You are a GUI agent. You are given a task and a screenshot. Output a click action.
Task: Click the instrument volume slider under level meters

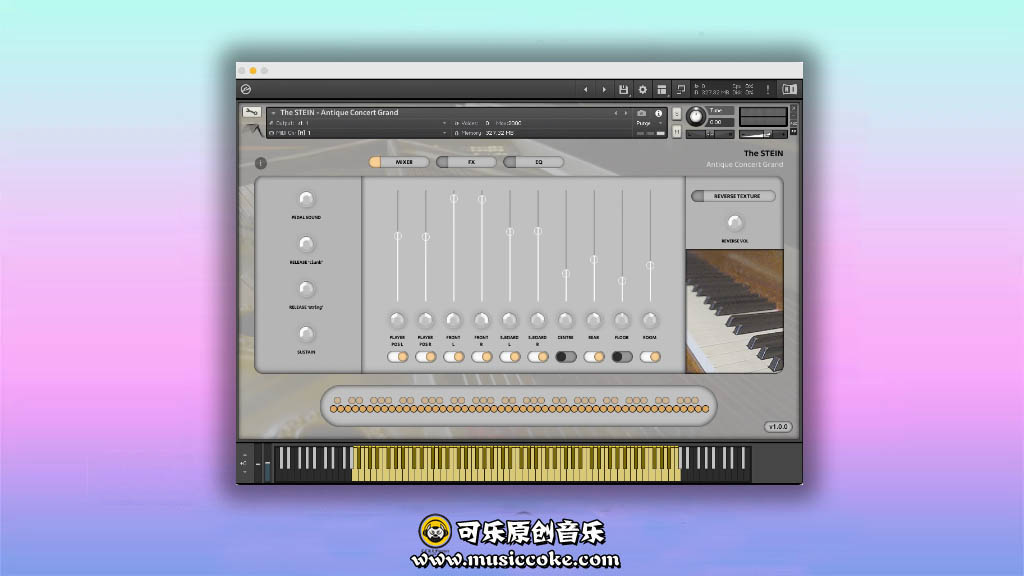tap(763, 135)
